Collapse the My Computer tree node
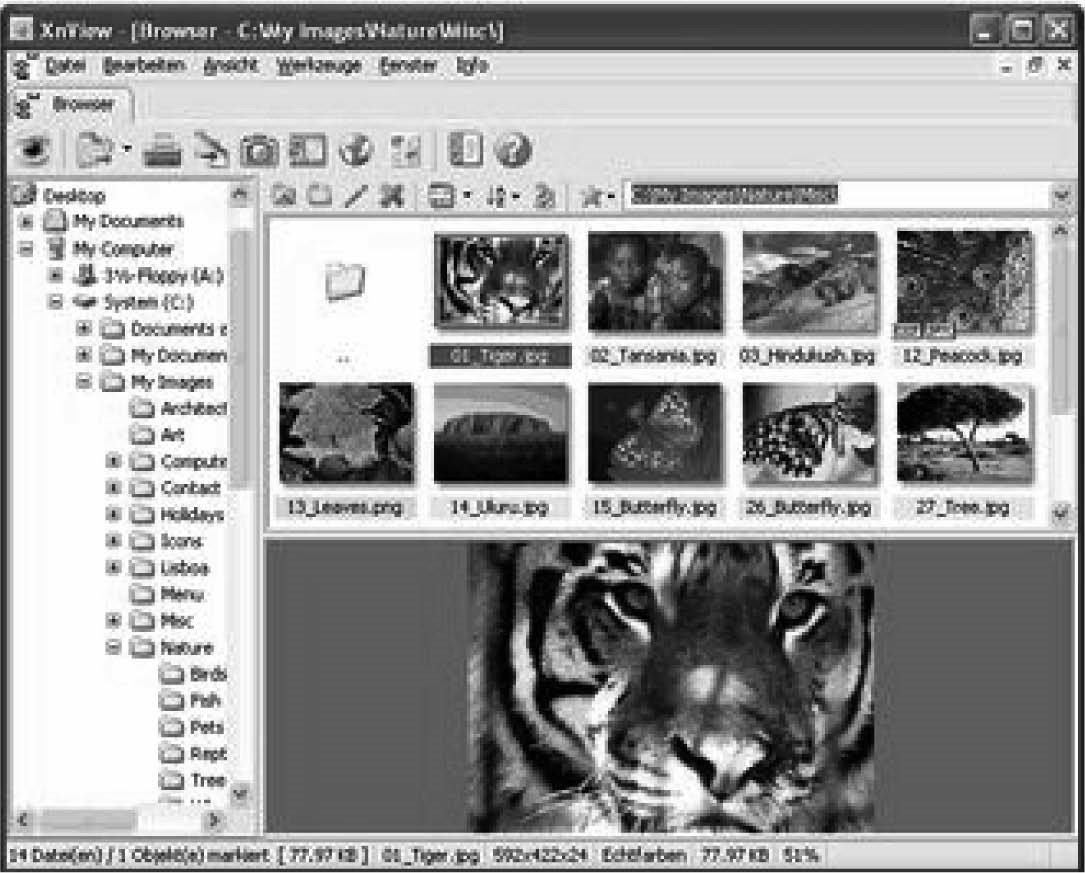The image size is (1085, 873). pyautogui.click(x=26, y=249)
